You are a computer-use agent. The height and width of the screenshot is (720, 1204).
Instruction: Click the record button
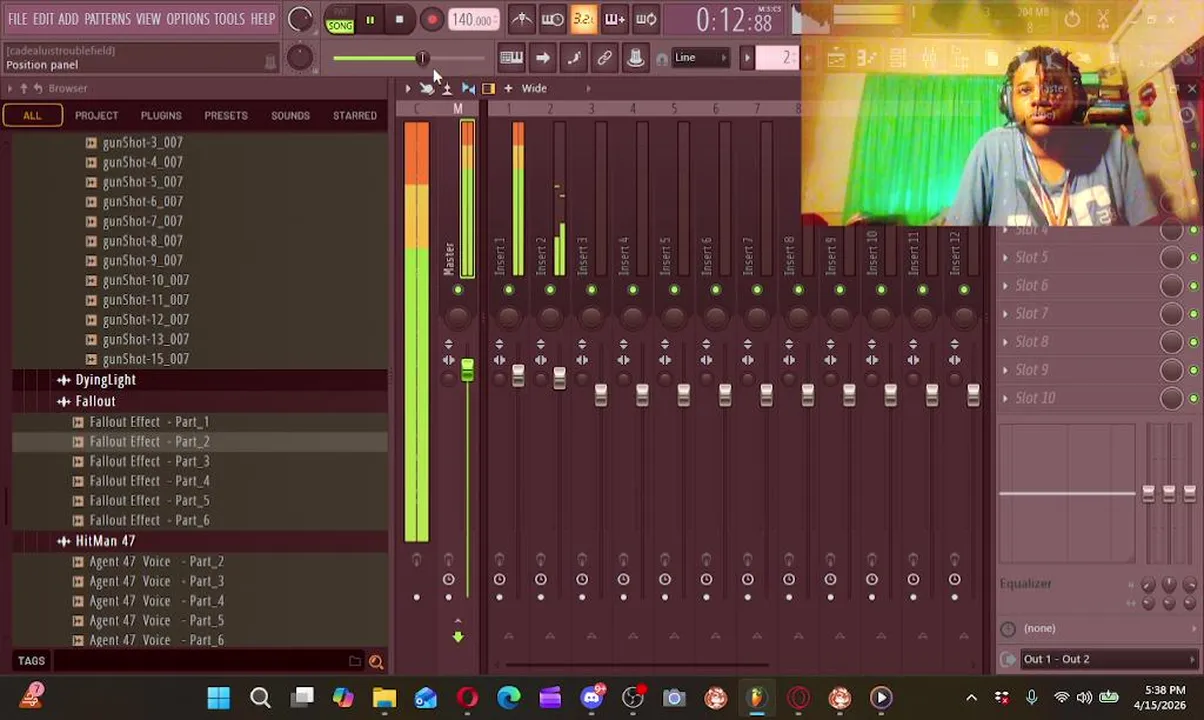[431, 20]
